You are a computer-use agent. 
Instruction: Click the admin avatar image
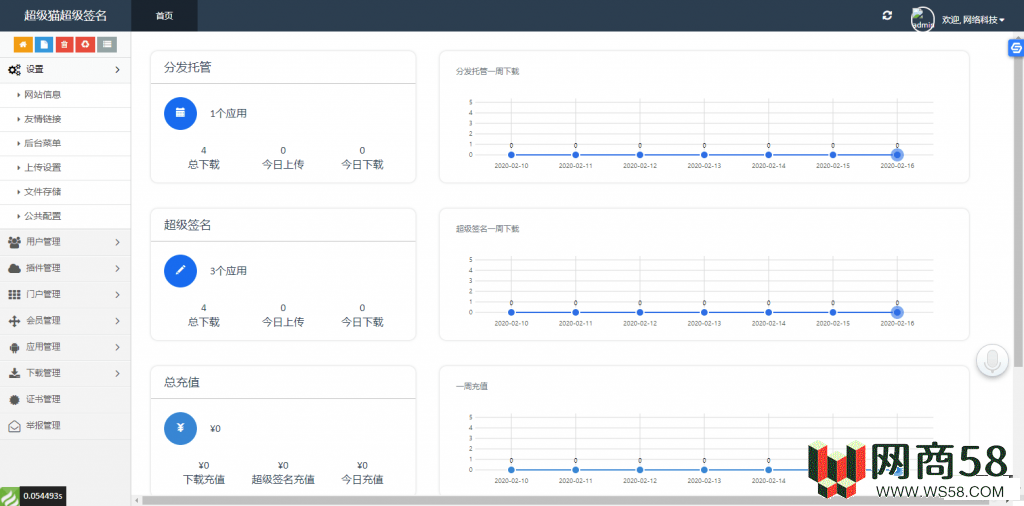[923, 19]
